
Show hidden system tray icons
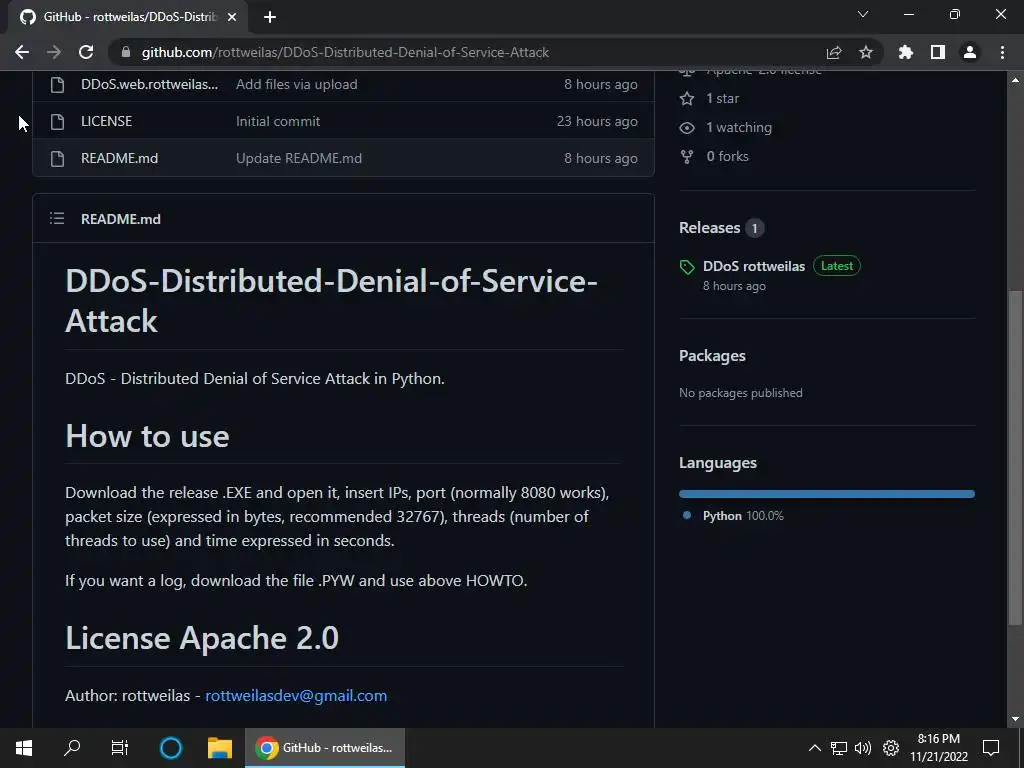[814, 748]
